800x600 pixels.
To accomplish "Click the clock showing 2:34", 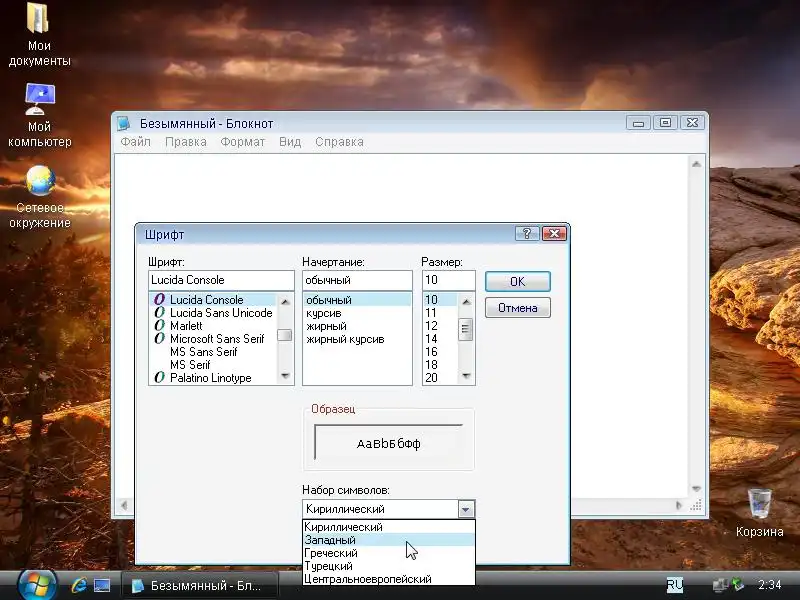I will pyautogui.click(x=769, y=585).
